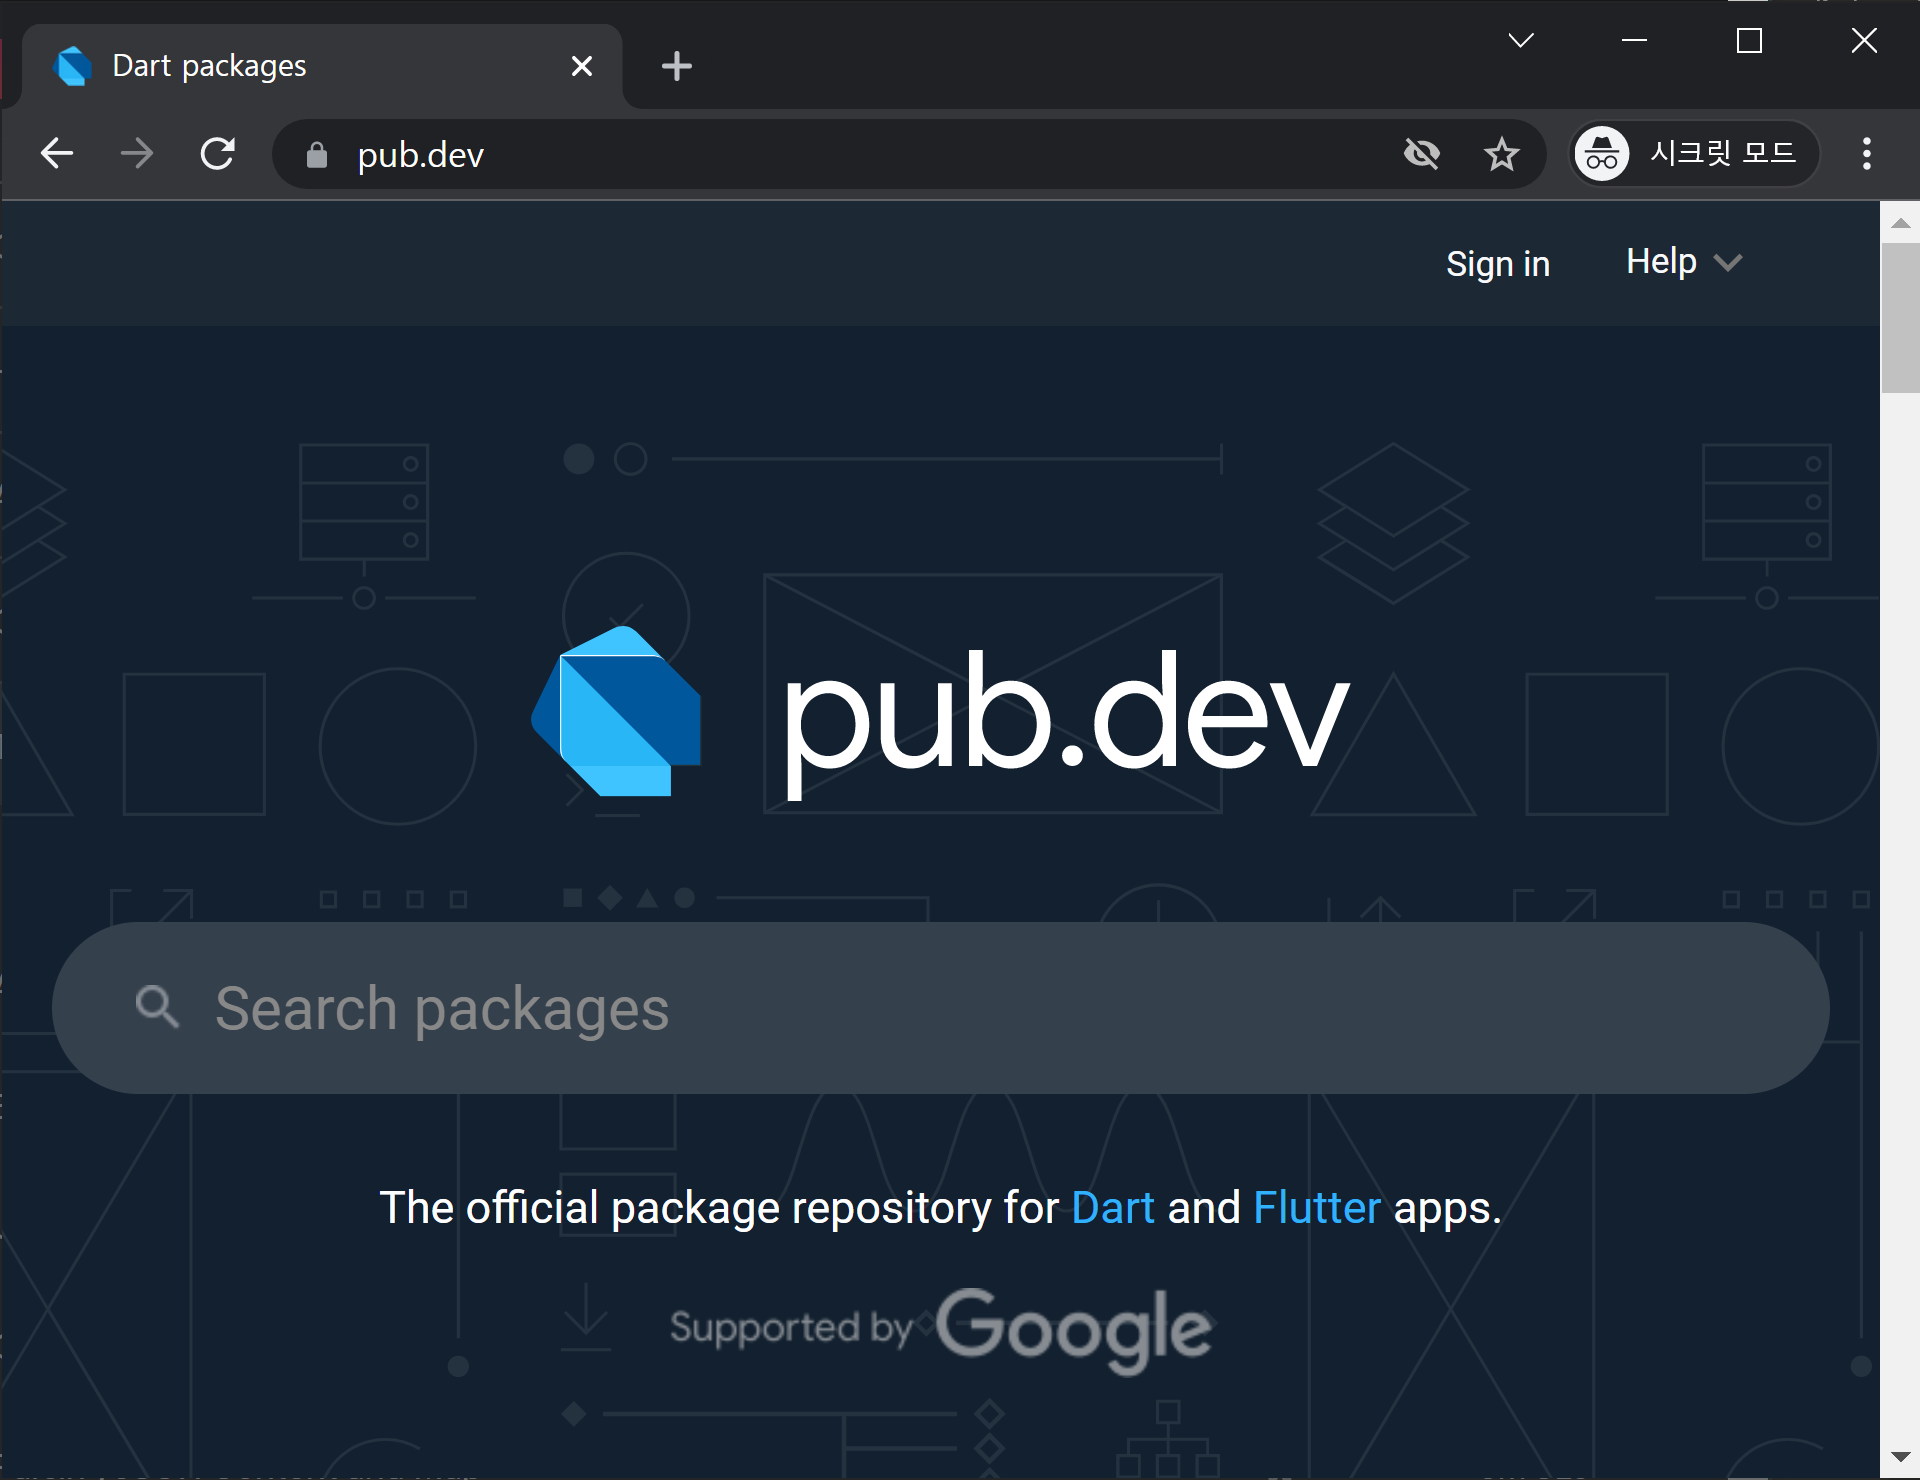
Task: Click the vertical scrollbar thumb
Action: click(x=1900, y=318)
